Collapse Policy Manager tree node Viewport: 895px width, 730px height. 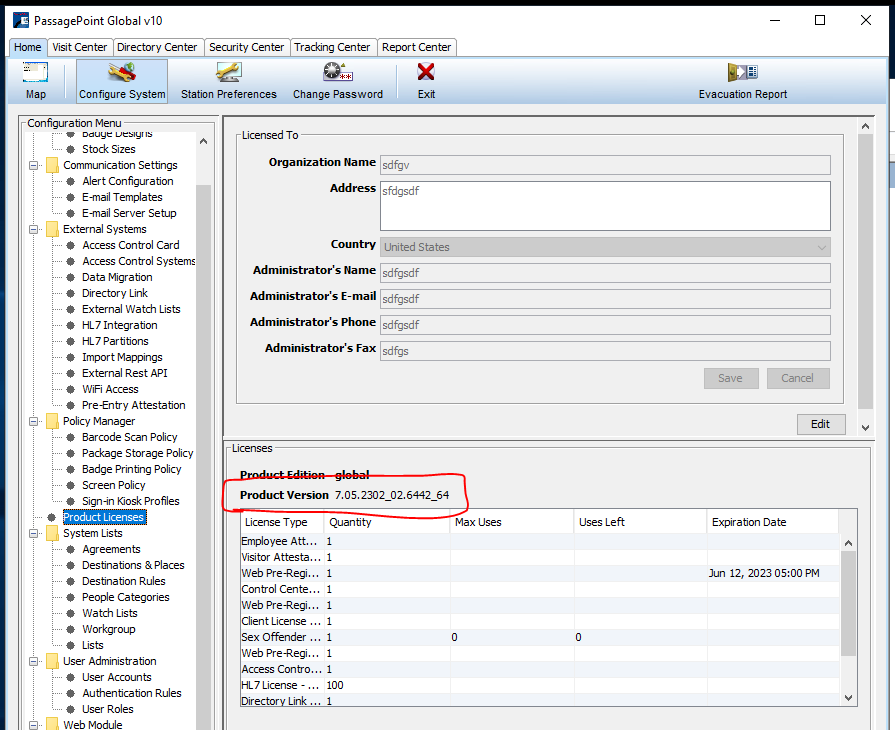click(34, 421)
